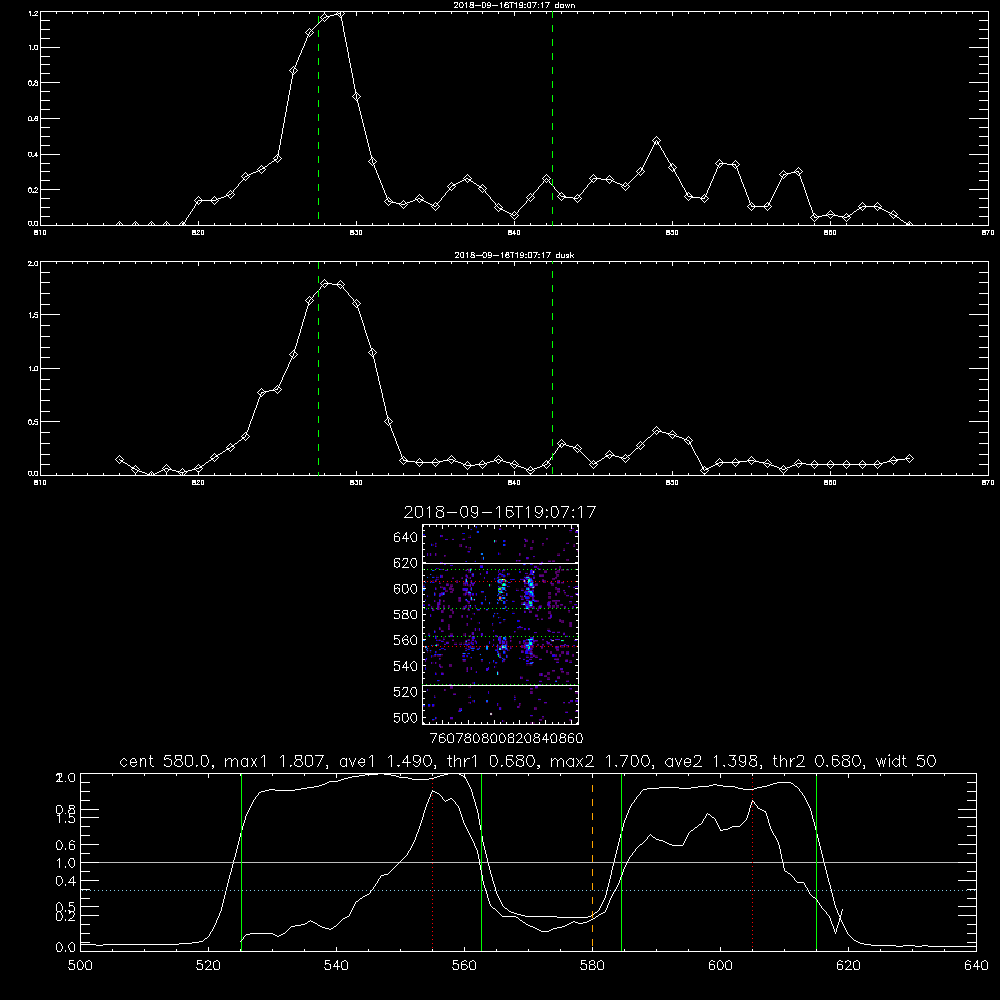The image size is (1000, 1000).
Task: Click the left green dashed line in dawn plot
Action: (318, 118)
